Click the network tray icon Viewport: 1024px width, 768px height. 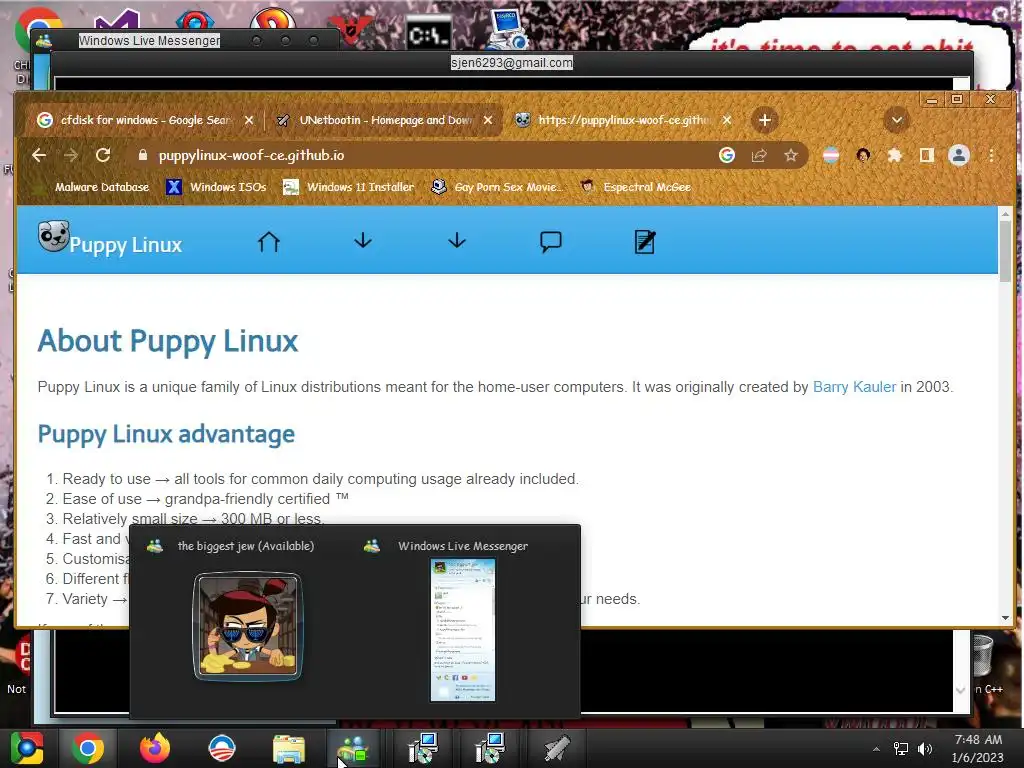pyautogui.click(x=901, y=748)
